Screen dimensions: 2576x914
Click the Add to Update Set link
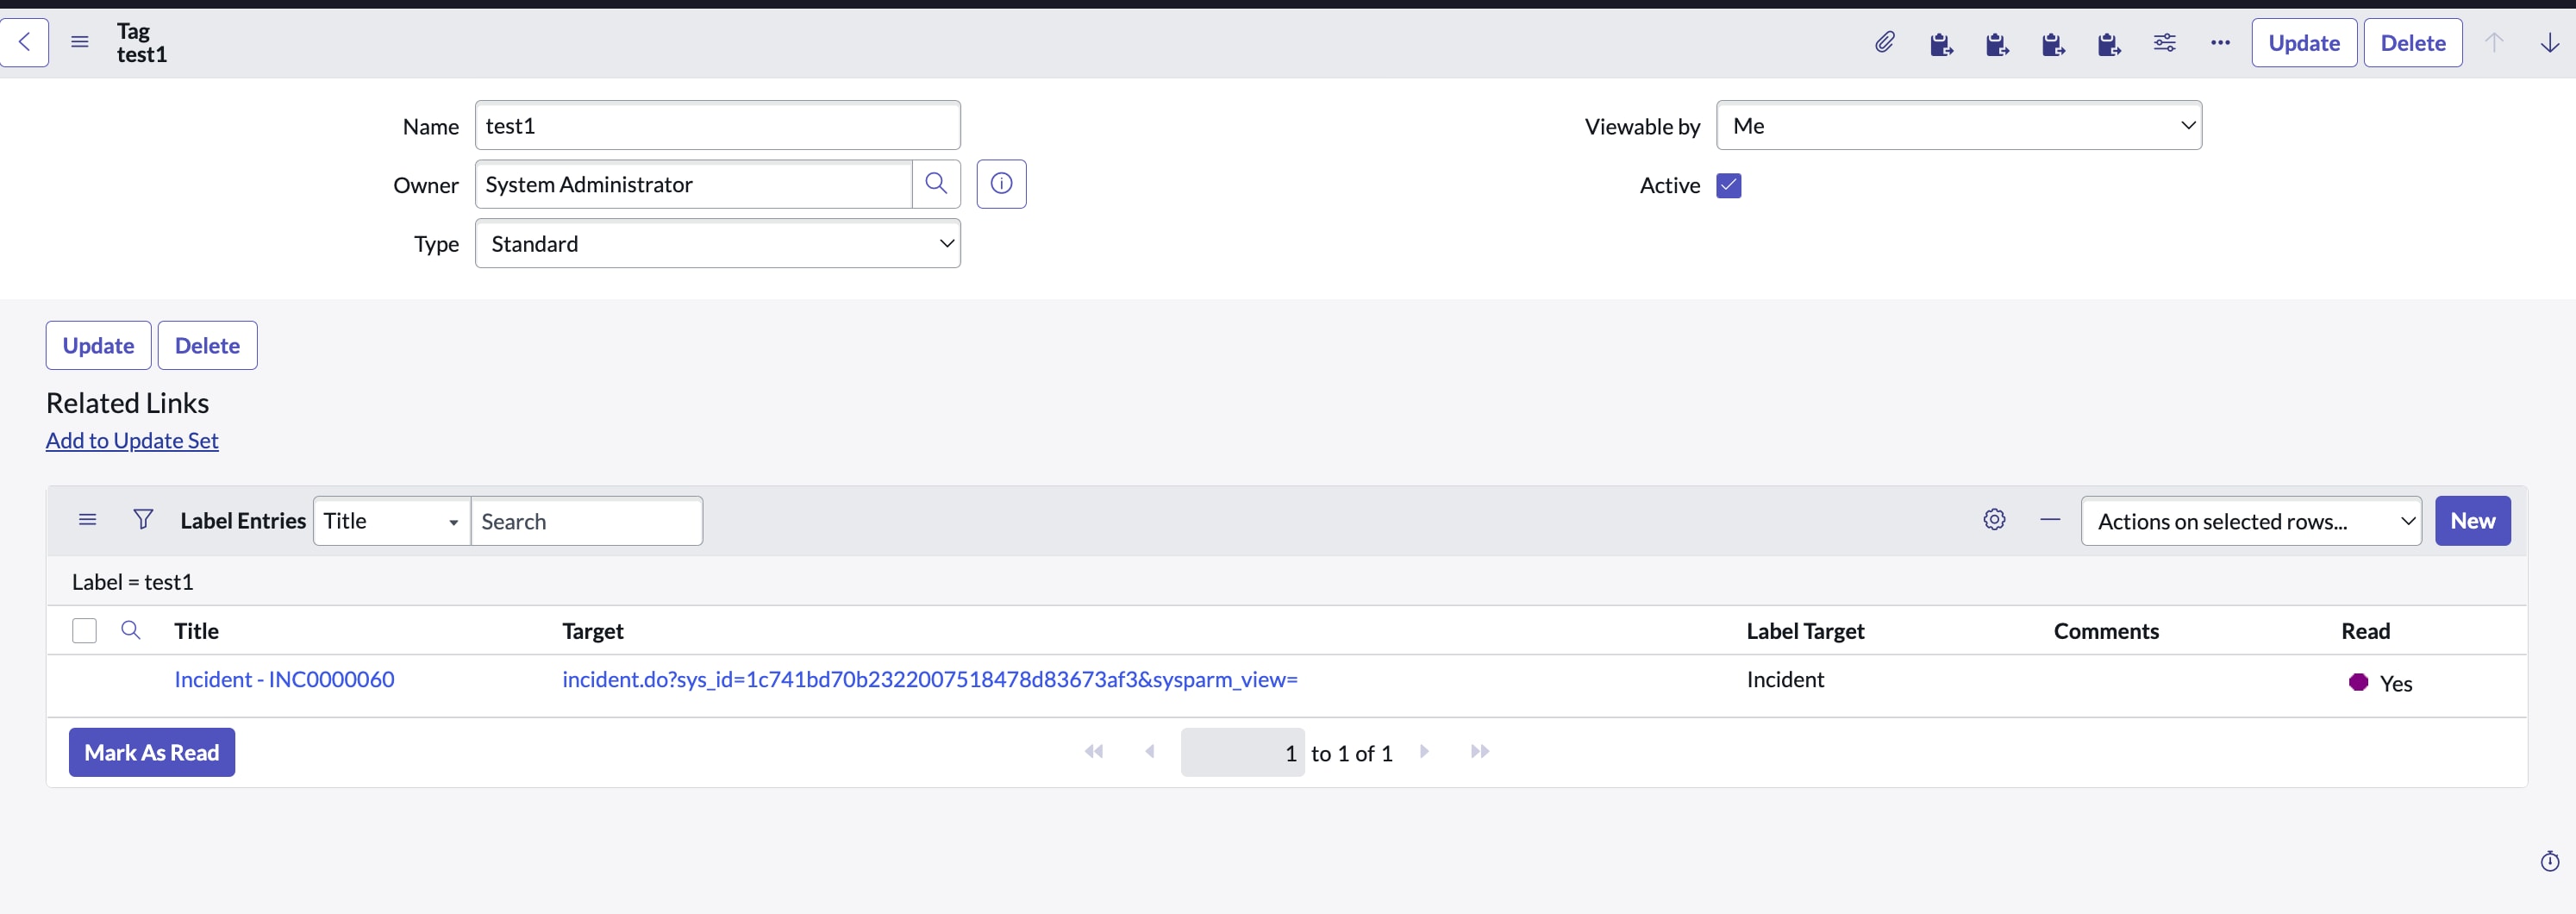[133, 440]
